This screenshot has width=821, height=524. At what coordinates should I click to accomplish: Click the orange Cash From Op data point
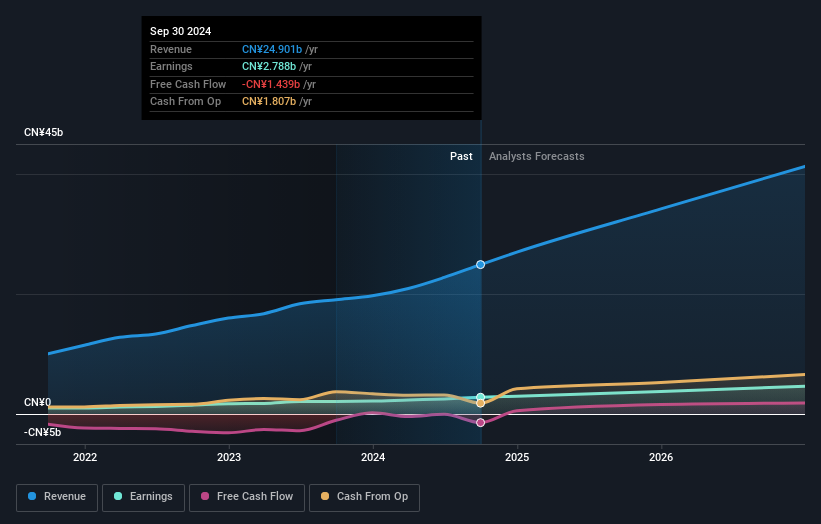480,404
